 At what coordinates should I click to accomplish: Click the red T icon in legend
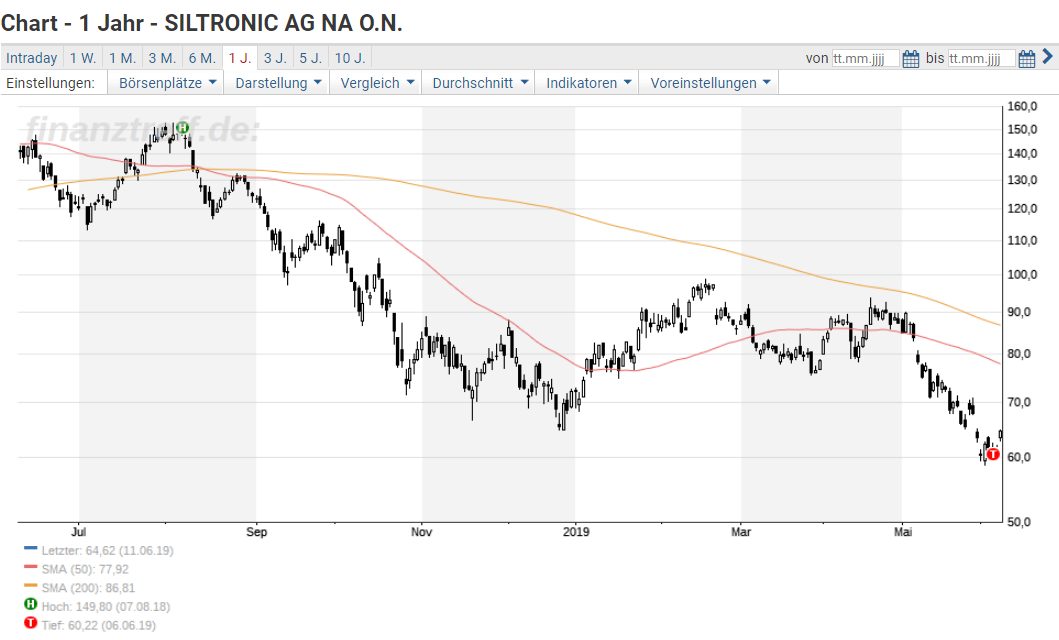[30, 622]
